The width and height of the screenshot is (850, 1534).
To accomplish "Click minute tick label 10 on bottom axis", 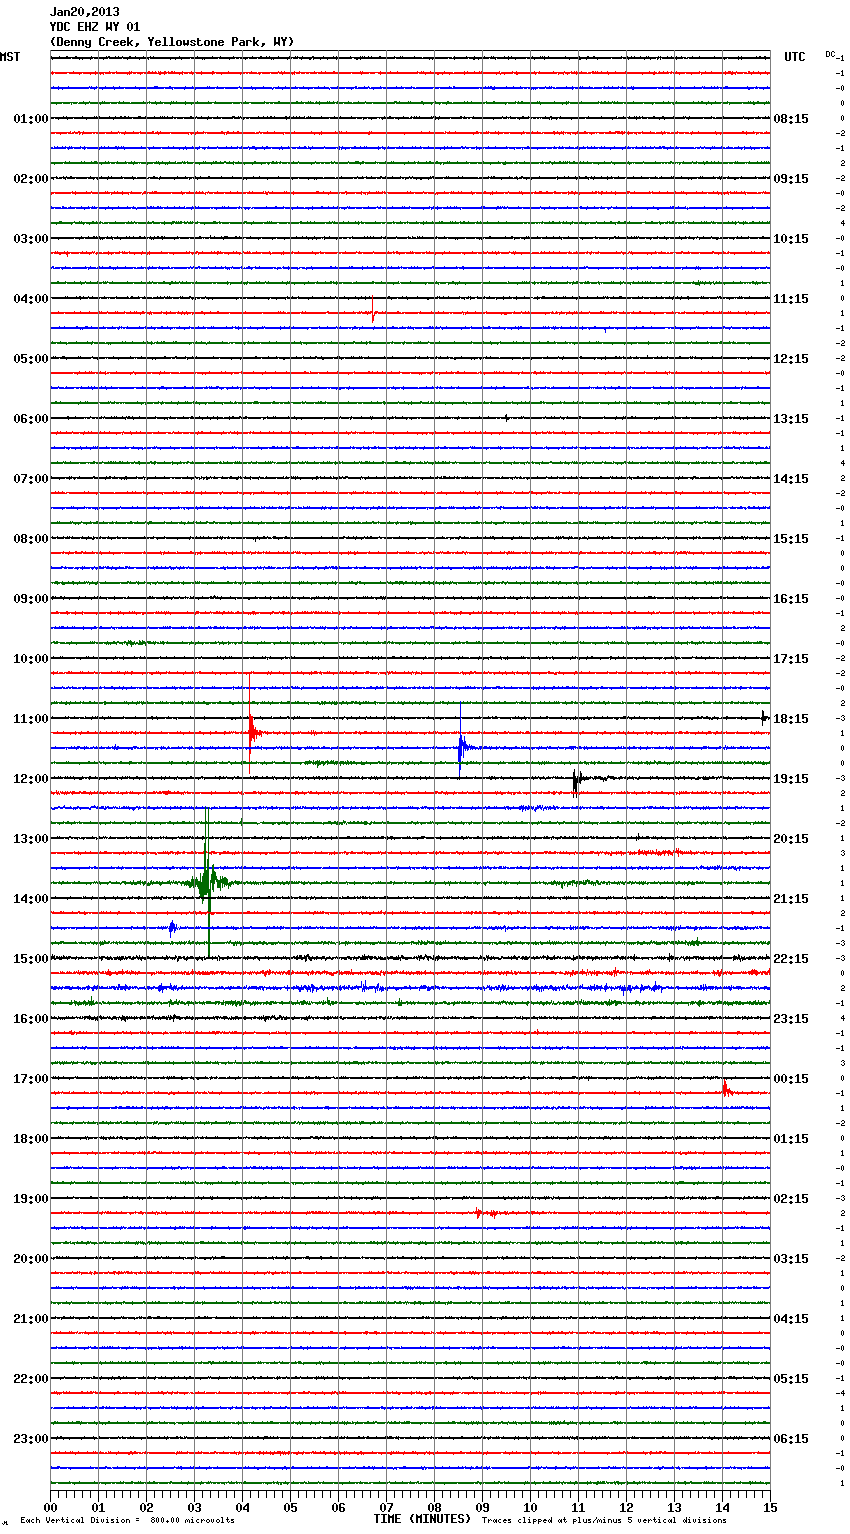I will point(530,1507).
